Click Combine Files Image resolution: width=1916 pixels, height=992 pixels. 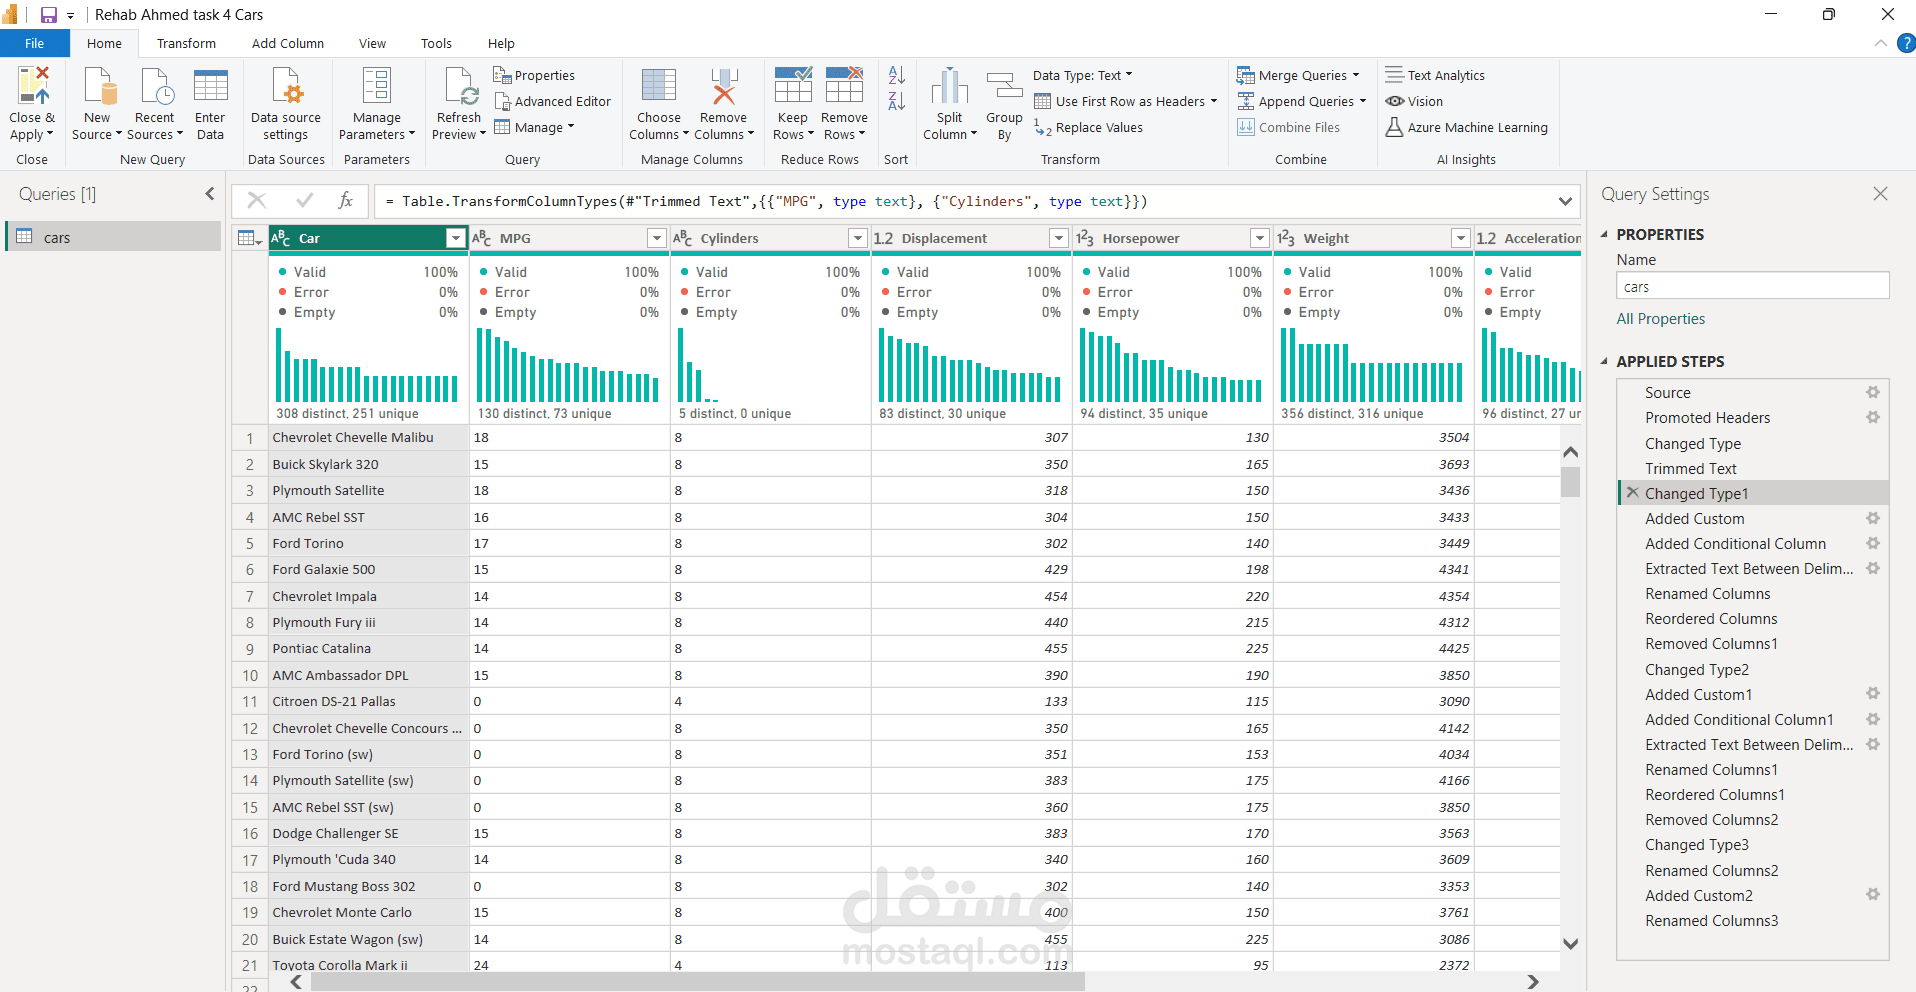pos(1288,127)
